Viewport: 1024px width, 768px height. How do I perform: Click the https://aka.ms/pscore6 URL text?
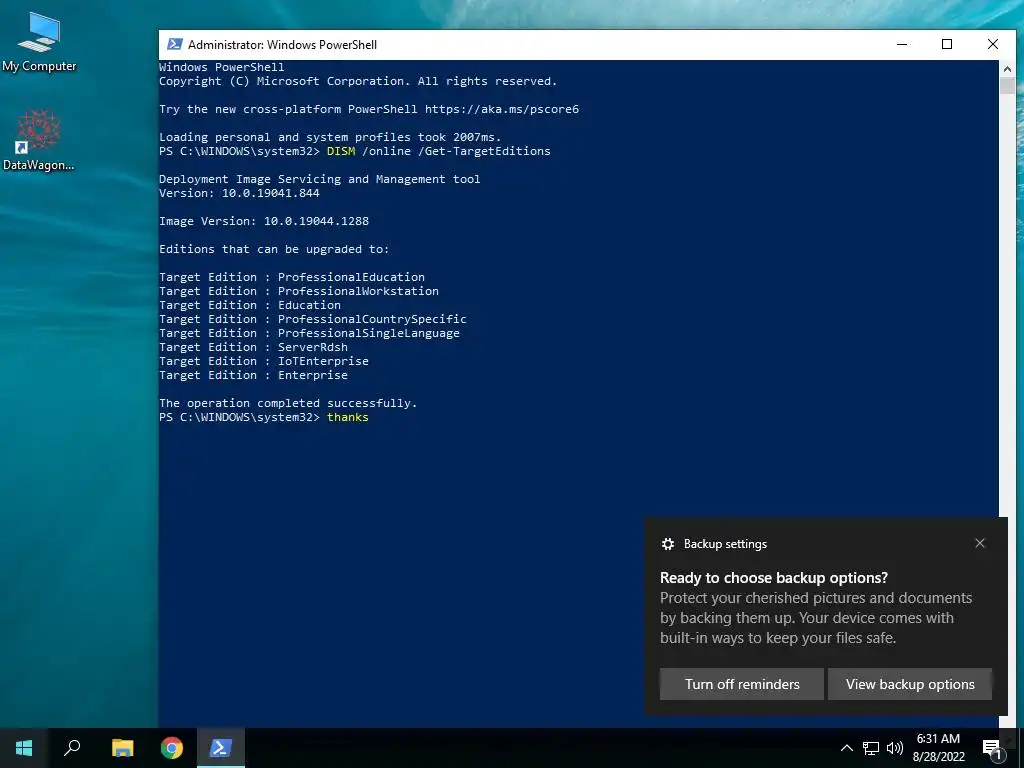click(502, 109)
